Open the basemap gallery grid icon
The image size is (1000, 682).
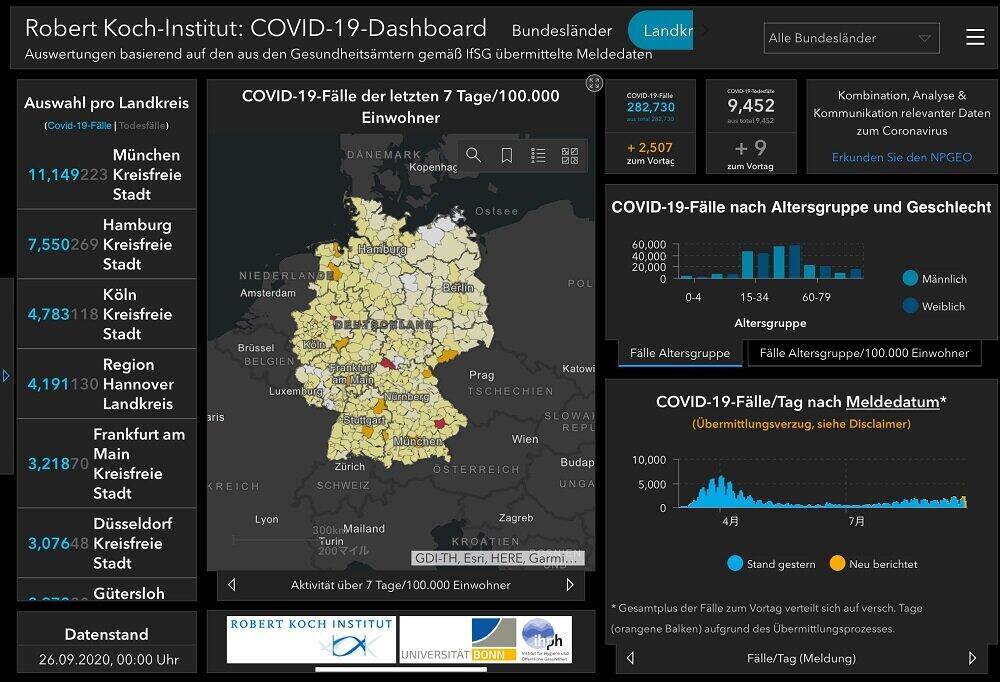pyautogui.click(x=570, y=155)
